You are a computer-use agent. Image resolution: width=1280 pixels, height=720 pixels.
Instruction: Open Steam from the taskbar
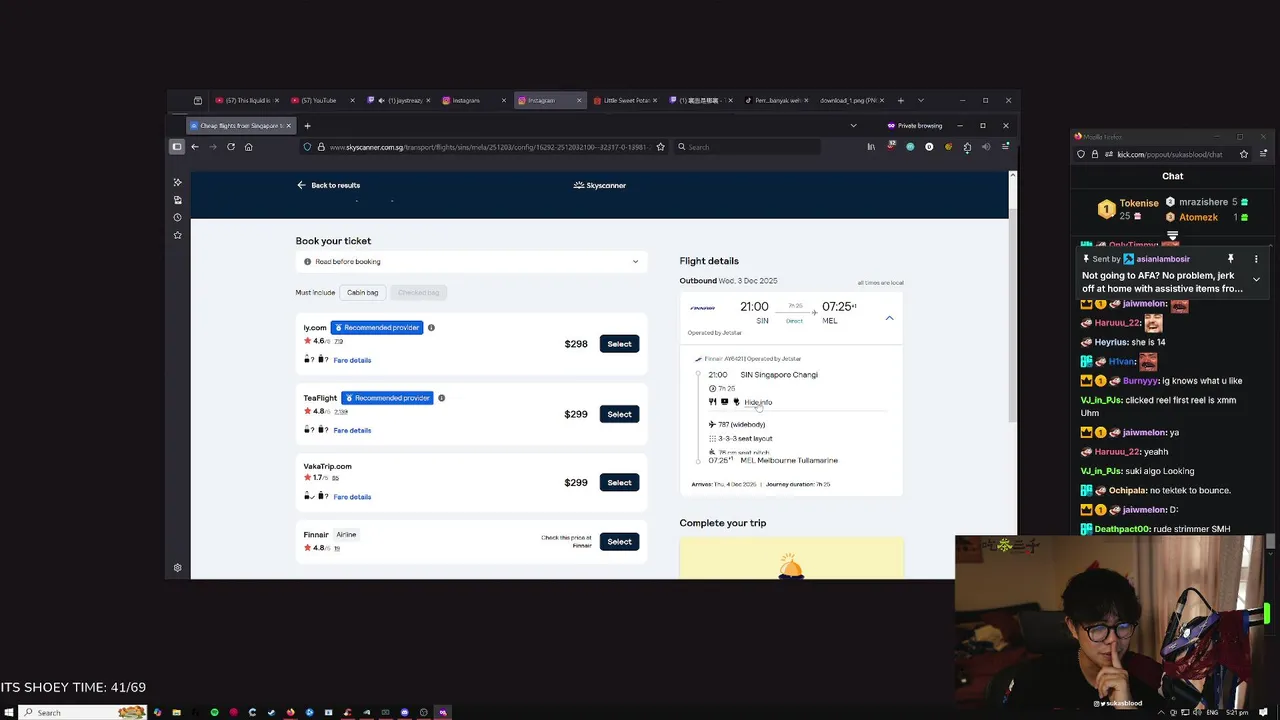click(271, 712)
